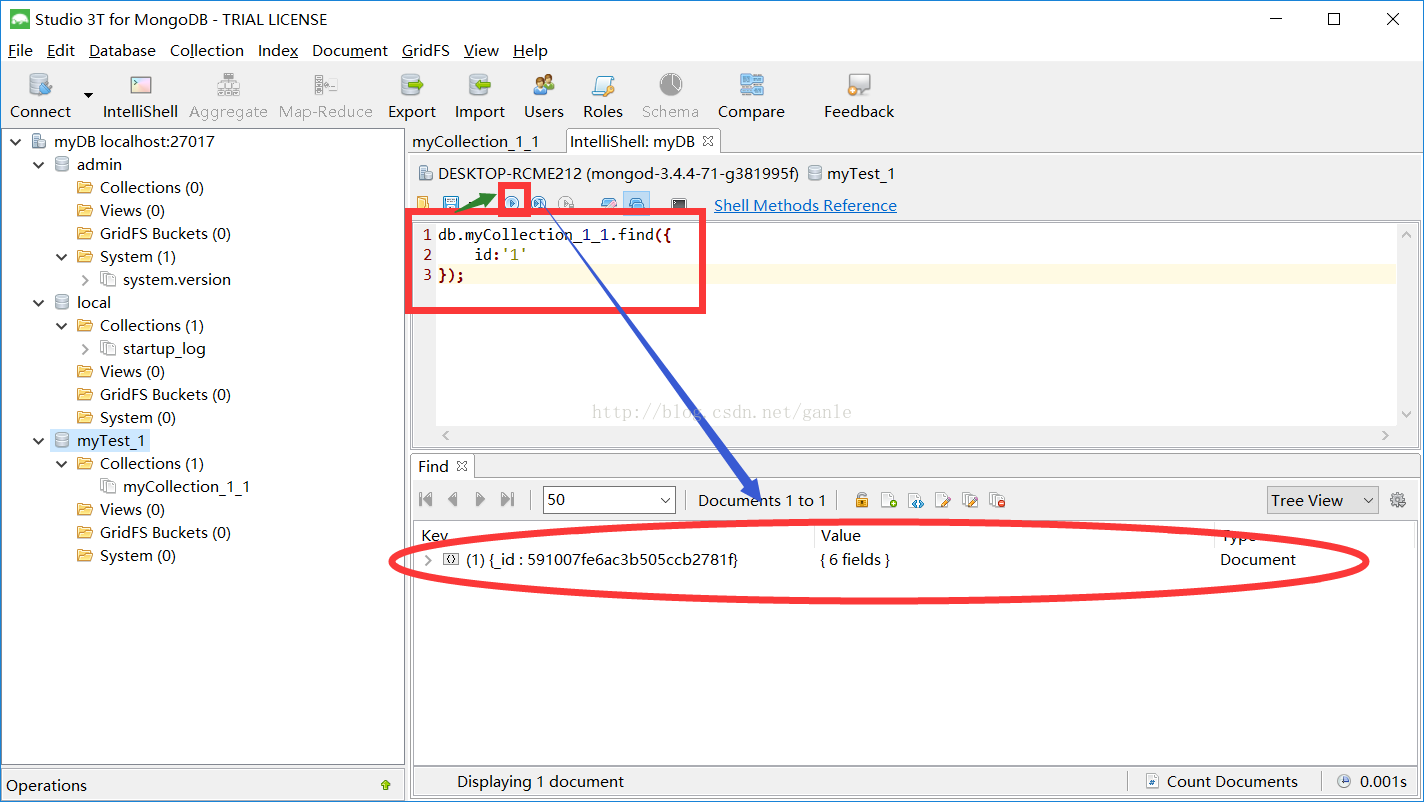The height and width of the screenshot is (802, 1424).
Task: Expand the system.version collection
Action: pyautogui.click(x=85, y=280)
